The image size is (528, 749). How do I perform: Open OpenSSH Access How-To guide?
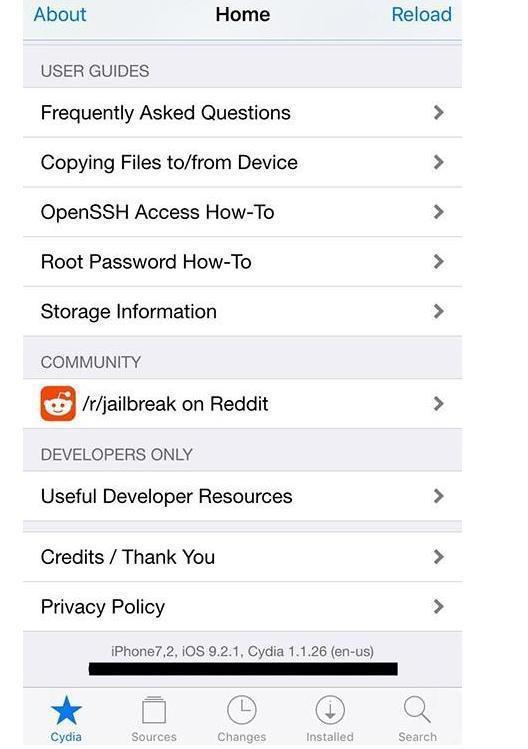[242, 212]
